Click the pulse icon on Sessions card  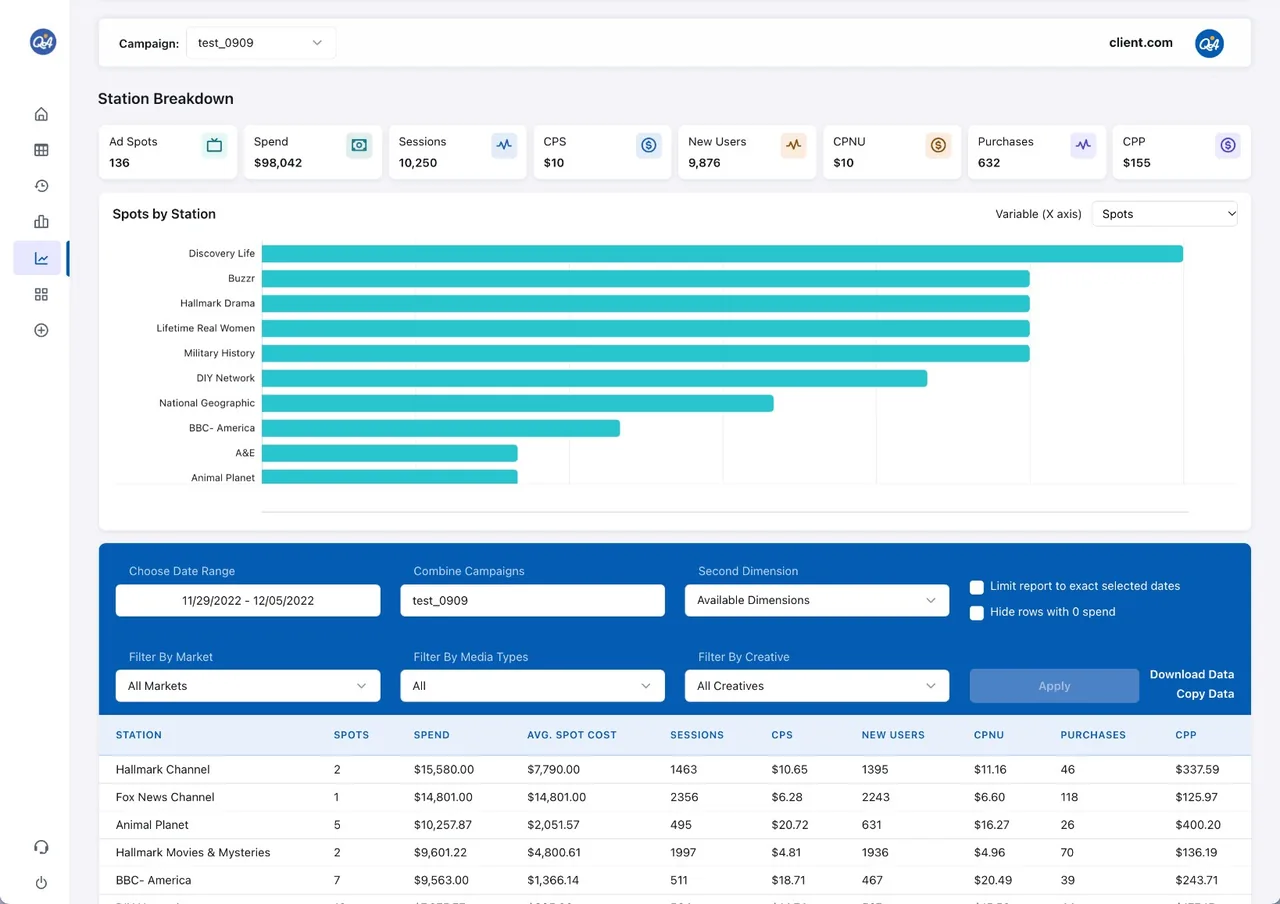tap(504, 145)
